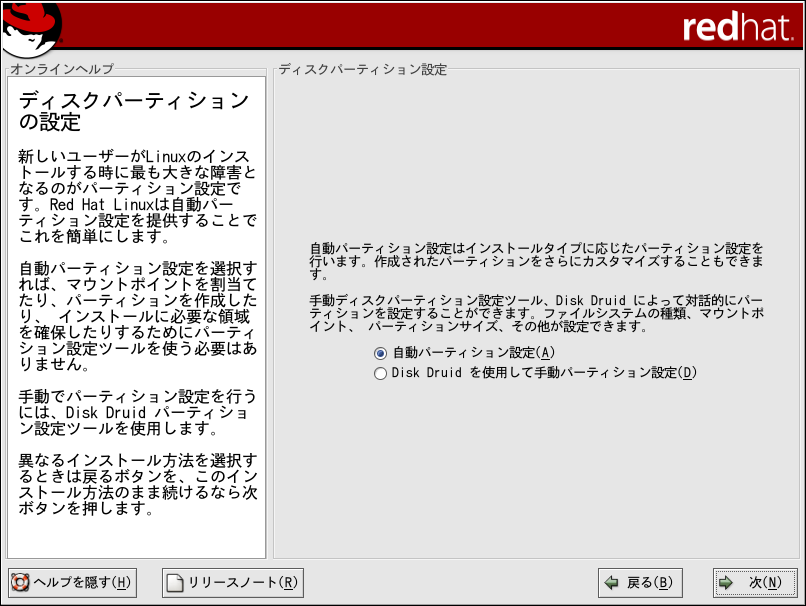Select the 自動パーティション設定(A) radio button
Screen dimensions: 806x606
coord(380,353)
